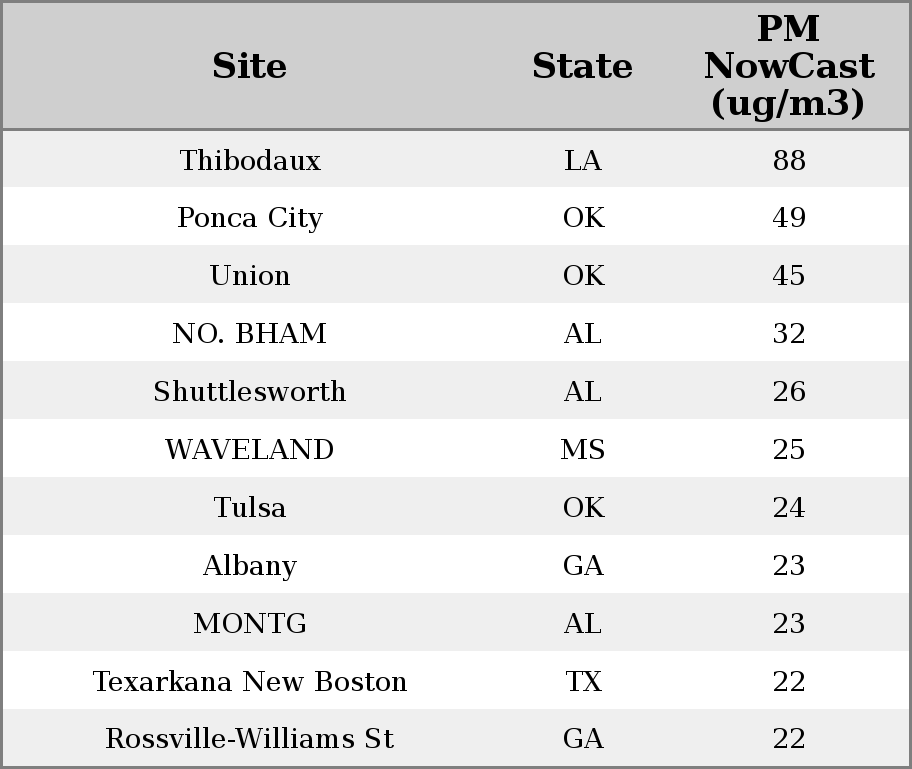Select Texarkana New Boston site cell

point(250,682)
